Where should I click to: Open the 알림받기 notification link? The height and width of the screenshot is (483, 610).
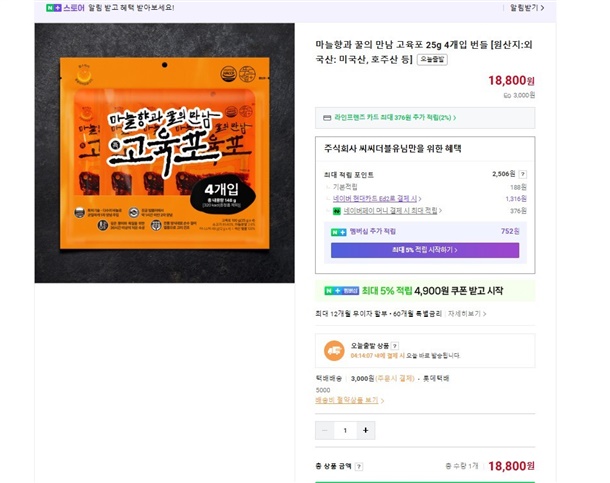527,8
